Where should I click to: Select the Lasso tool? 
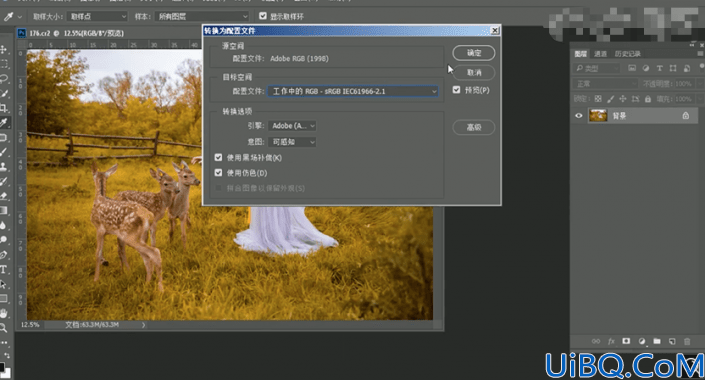pyautogui.click(x=4, y=79)
